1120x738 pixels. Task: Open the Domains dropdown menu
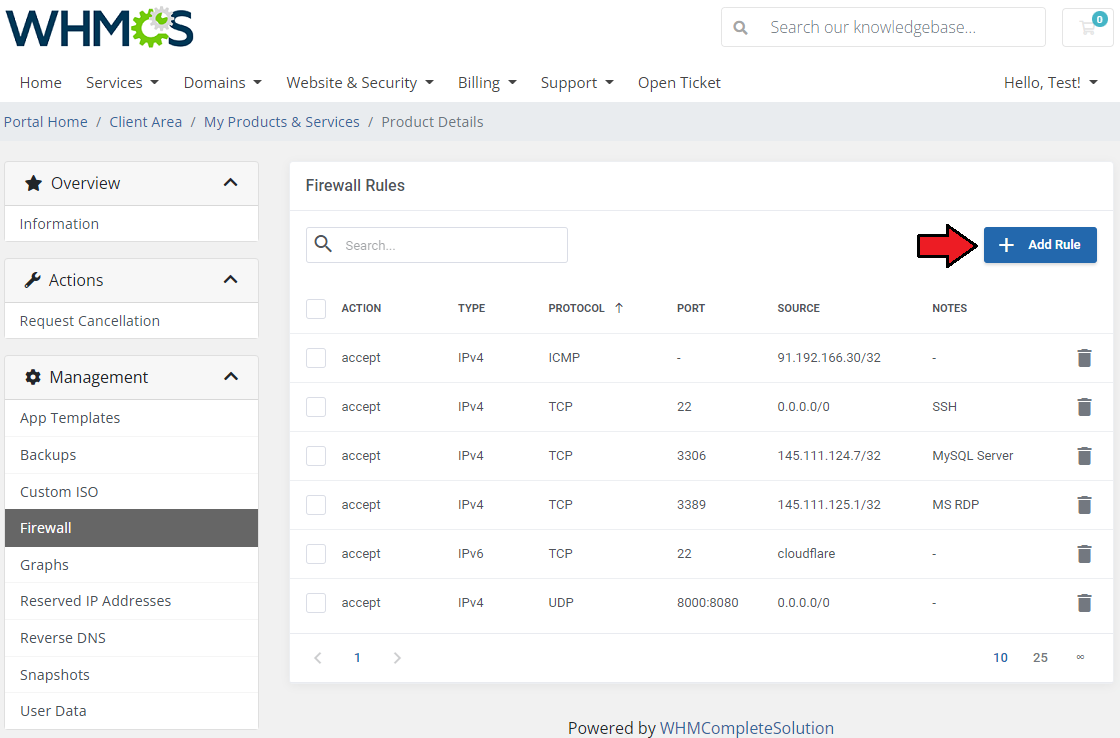[223, 83]
